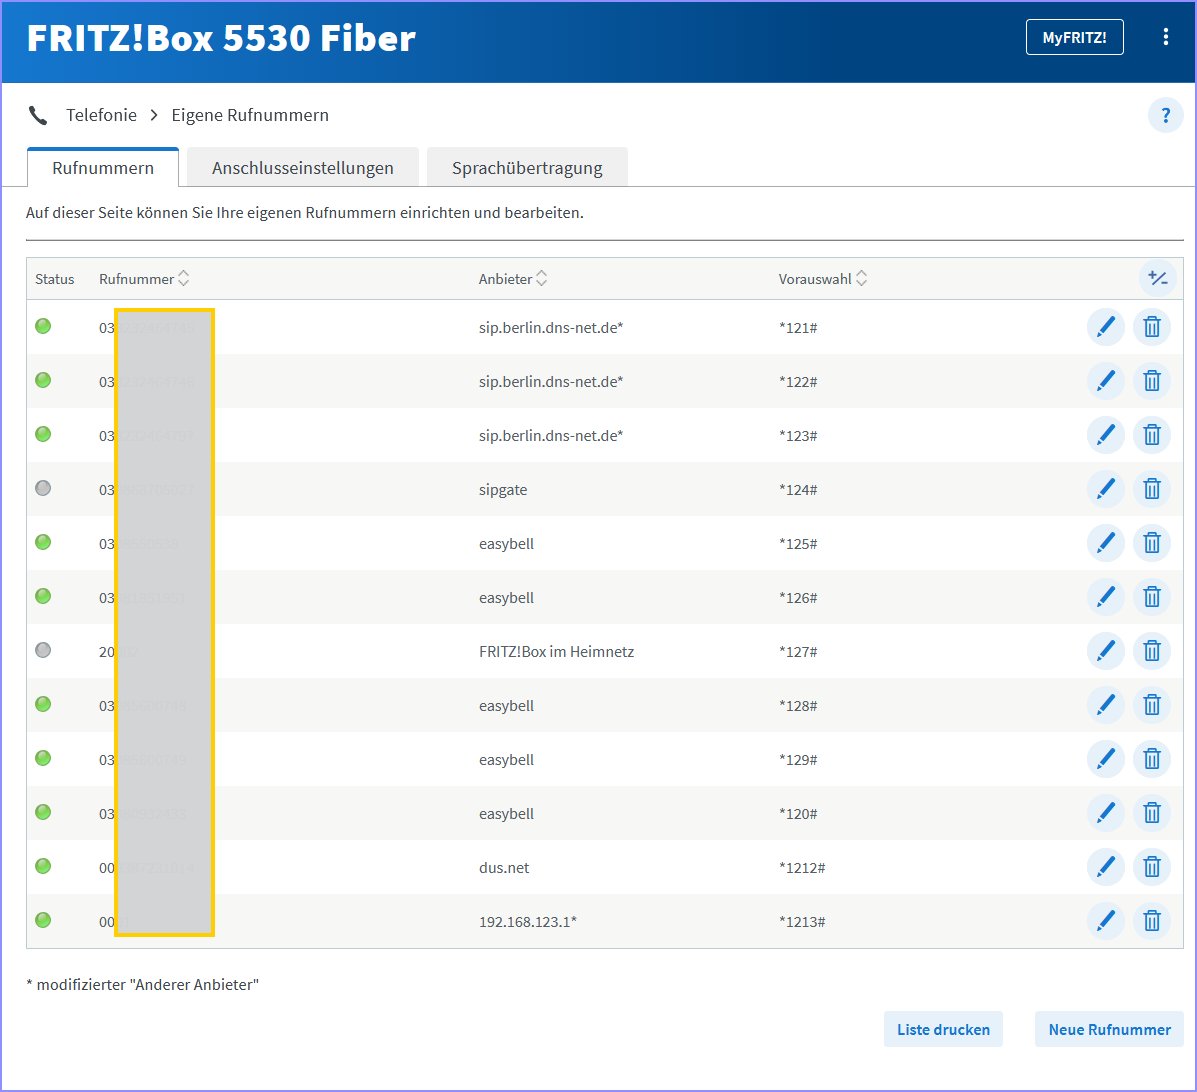
Task: Select the dus.net provider cell
Action: click(504, 867)
